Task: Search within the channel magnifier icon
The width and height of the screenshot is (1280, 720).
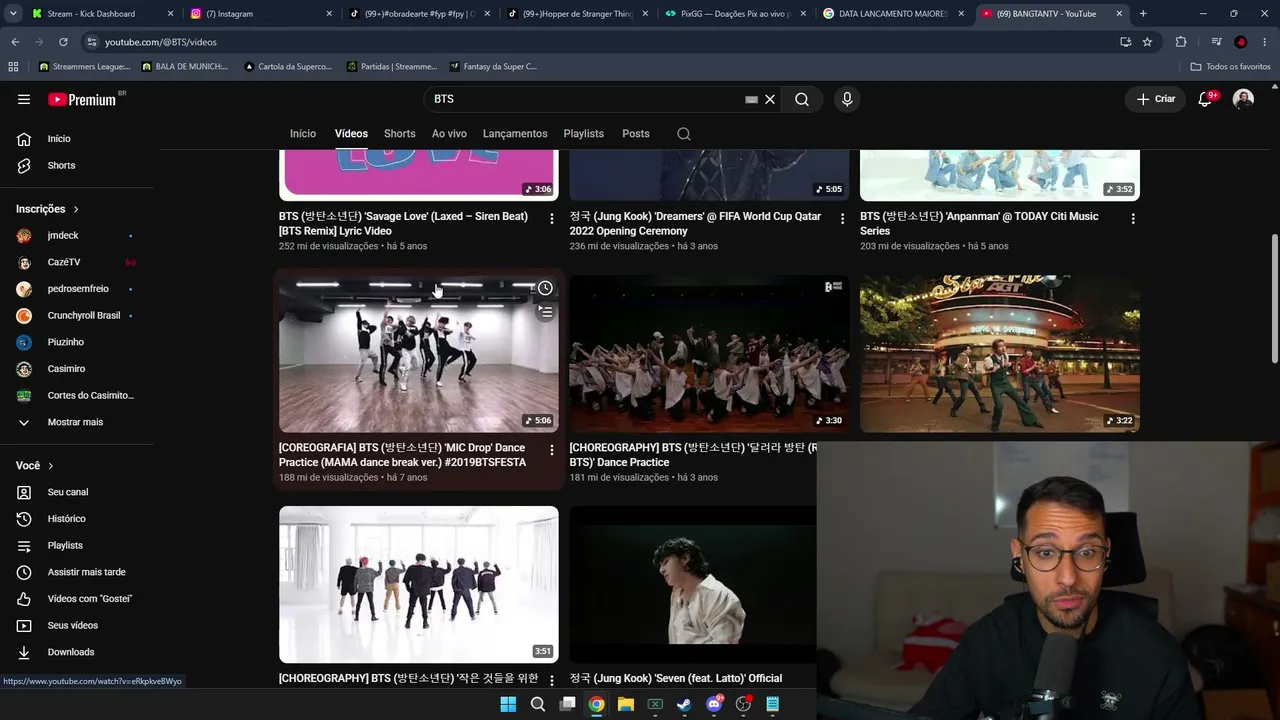Action: (684, 133)
